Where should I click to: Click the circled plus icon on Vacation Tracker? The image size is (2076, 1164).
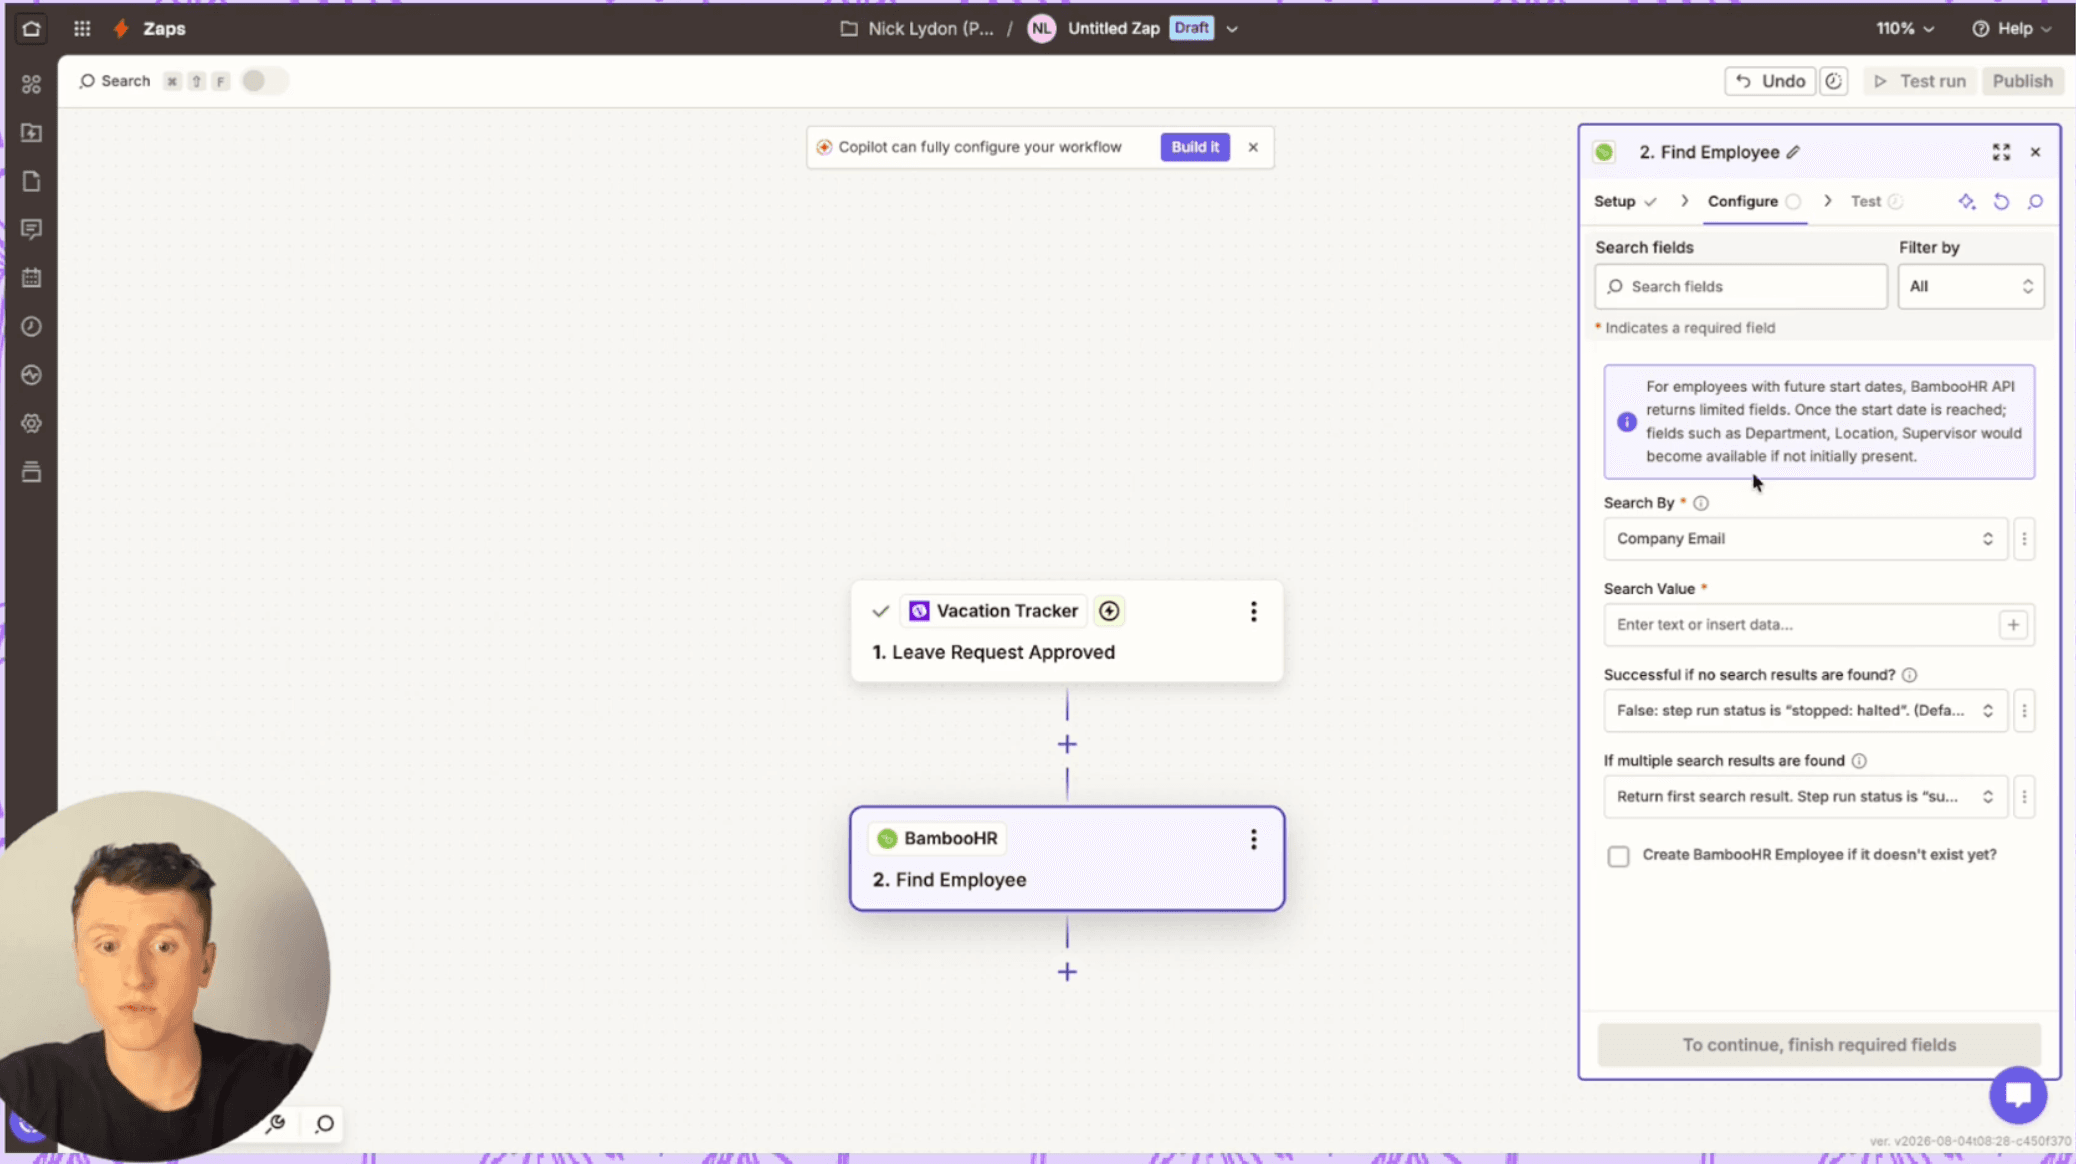pyautogui.click(x=1109, y=611)
